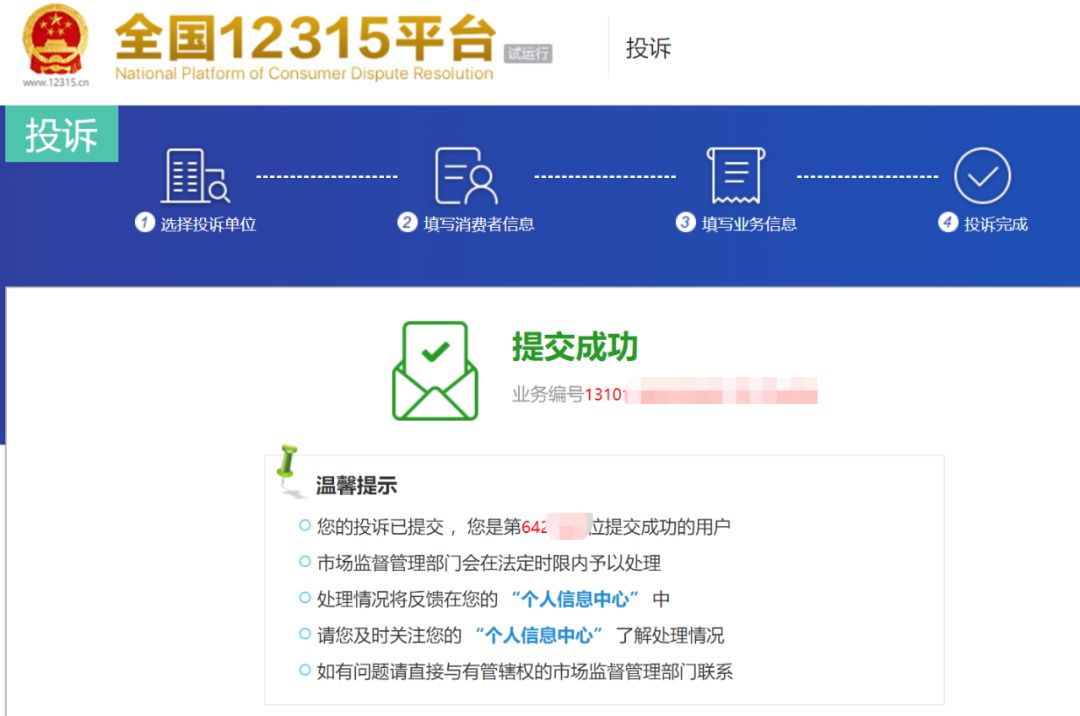Click the step 4 投诉完成 checkmark circle icon
Viewport: 1080px width, 716px height.
[982, 178]
